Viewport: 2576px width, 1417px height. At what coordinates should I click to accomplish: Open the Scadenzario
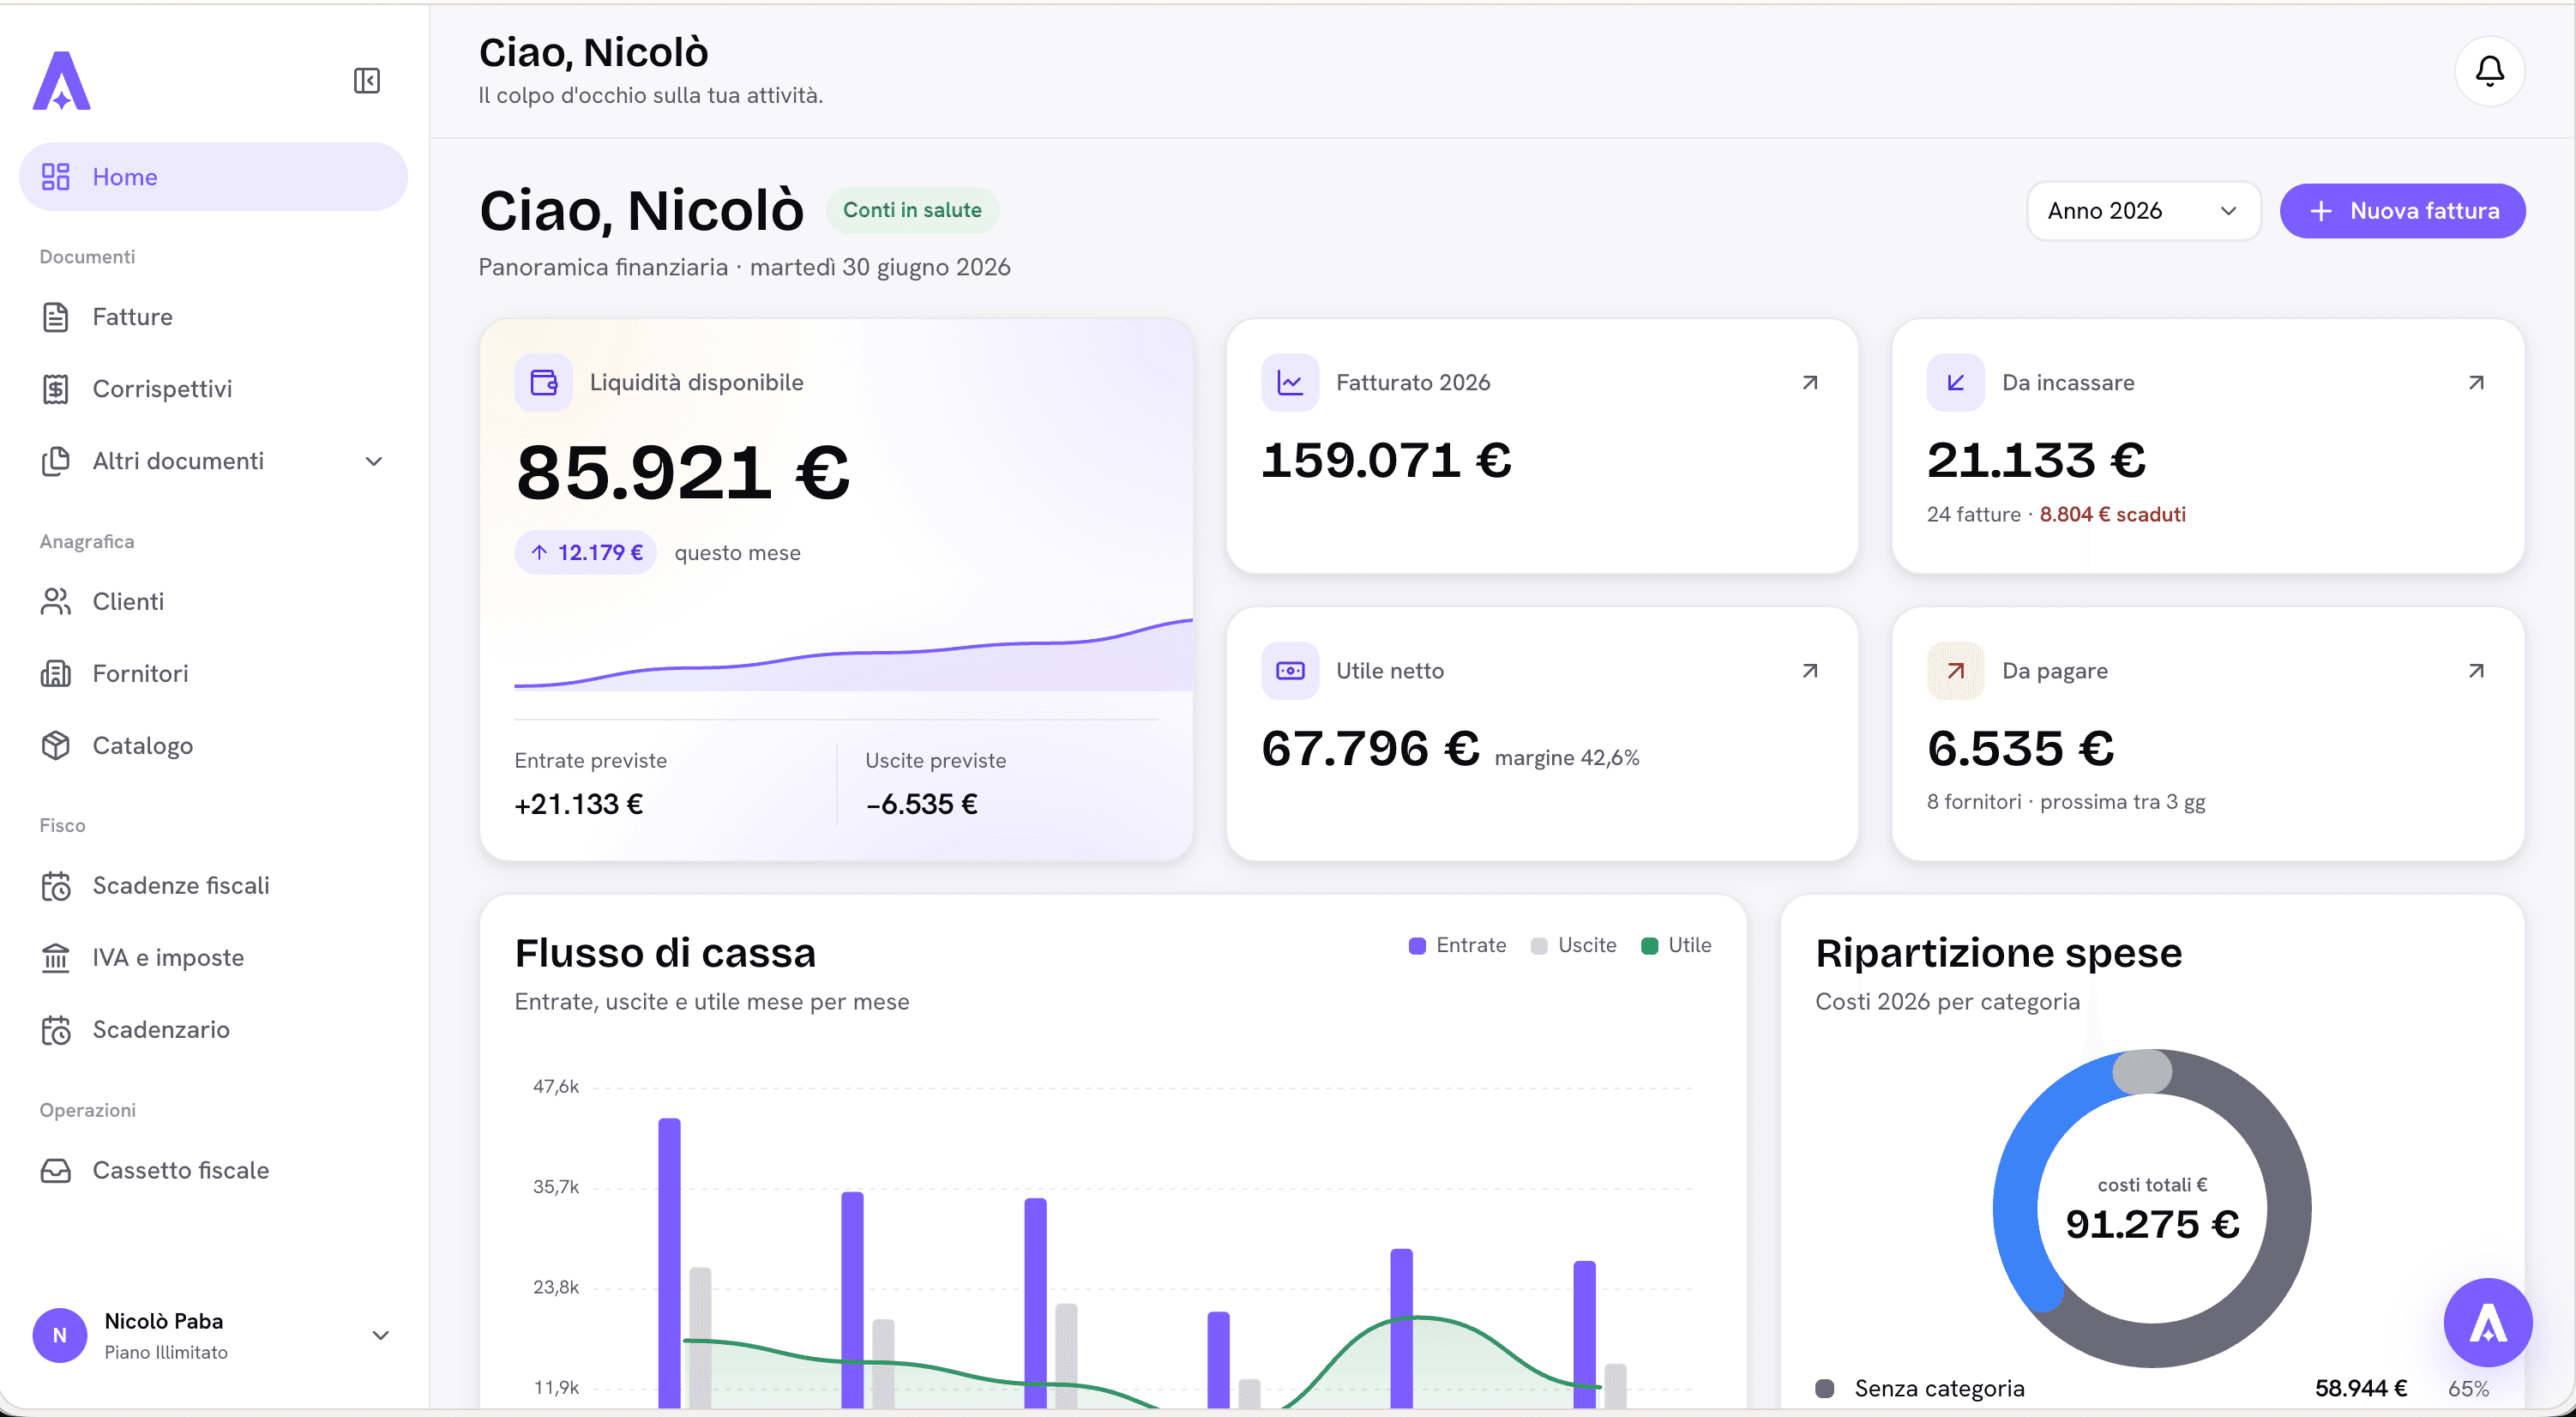click(213, 1029)
